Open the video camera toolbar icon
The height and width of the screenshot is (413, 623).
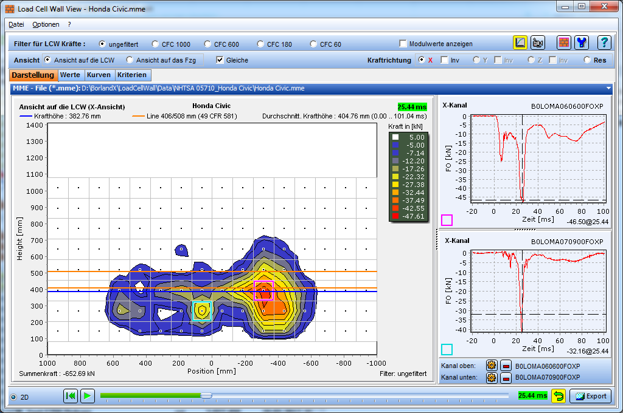tap(538, 43)
